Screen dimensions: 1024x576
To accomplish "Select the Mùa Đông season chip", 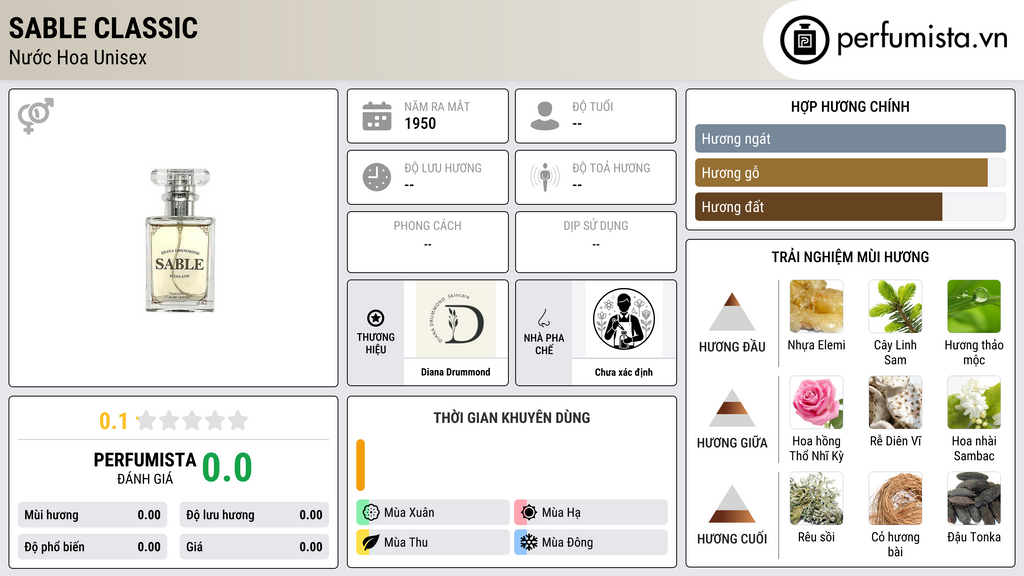I will (x=591, y=542).
